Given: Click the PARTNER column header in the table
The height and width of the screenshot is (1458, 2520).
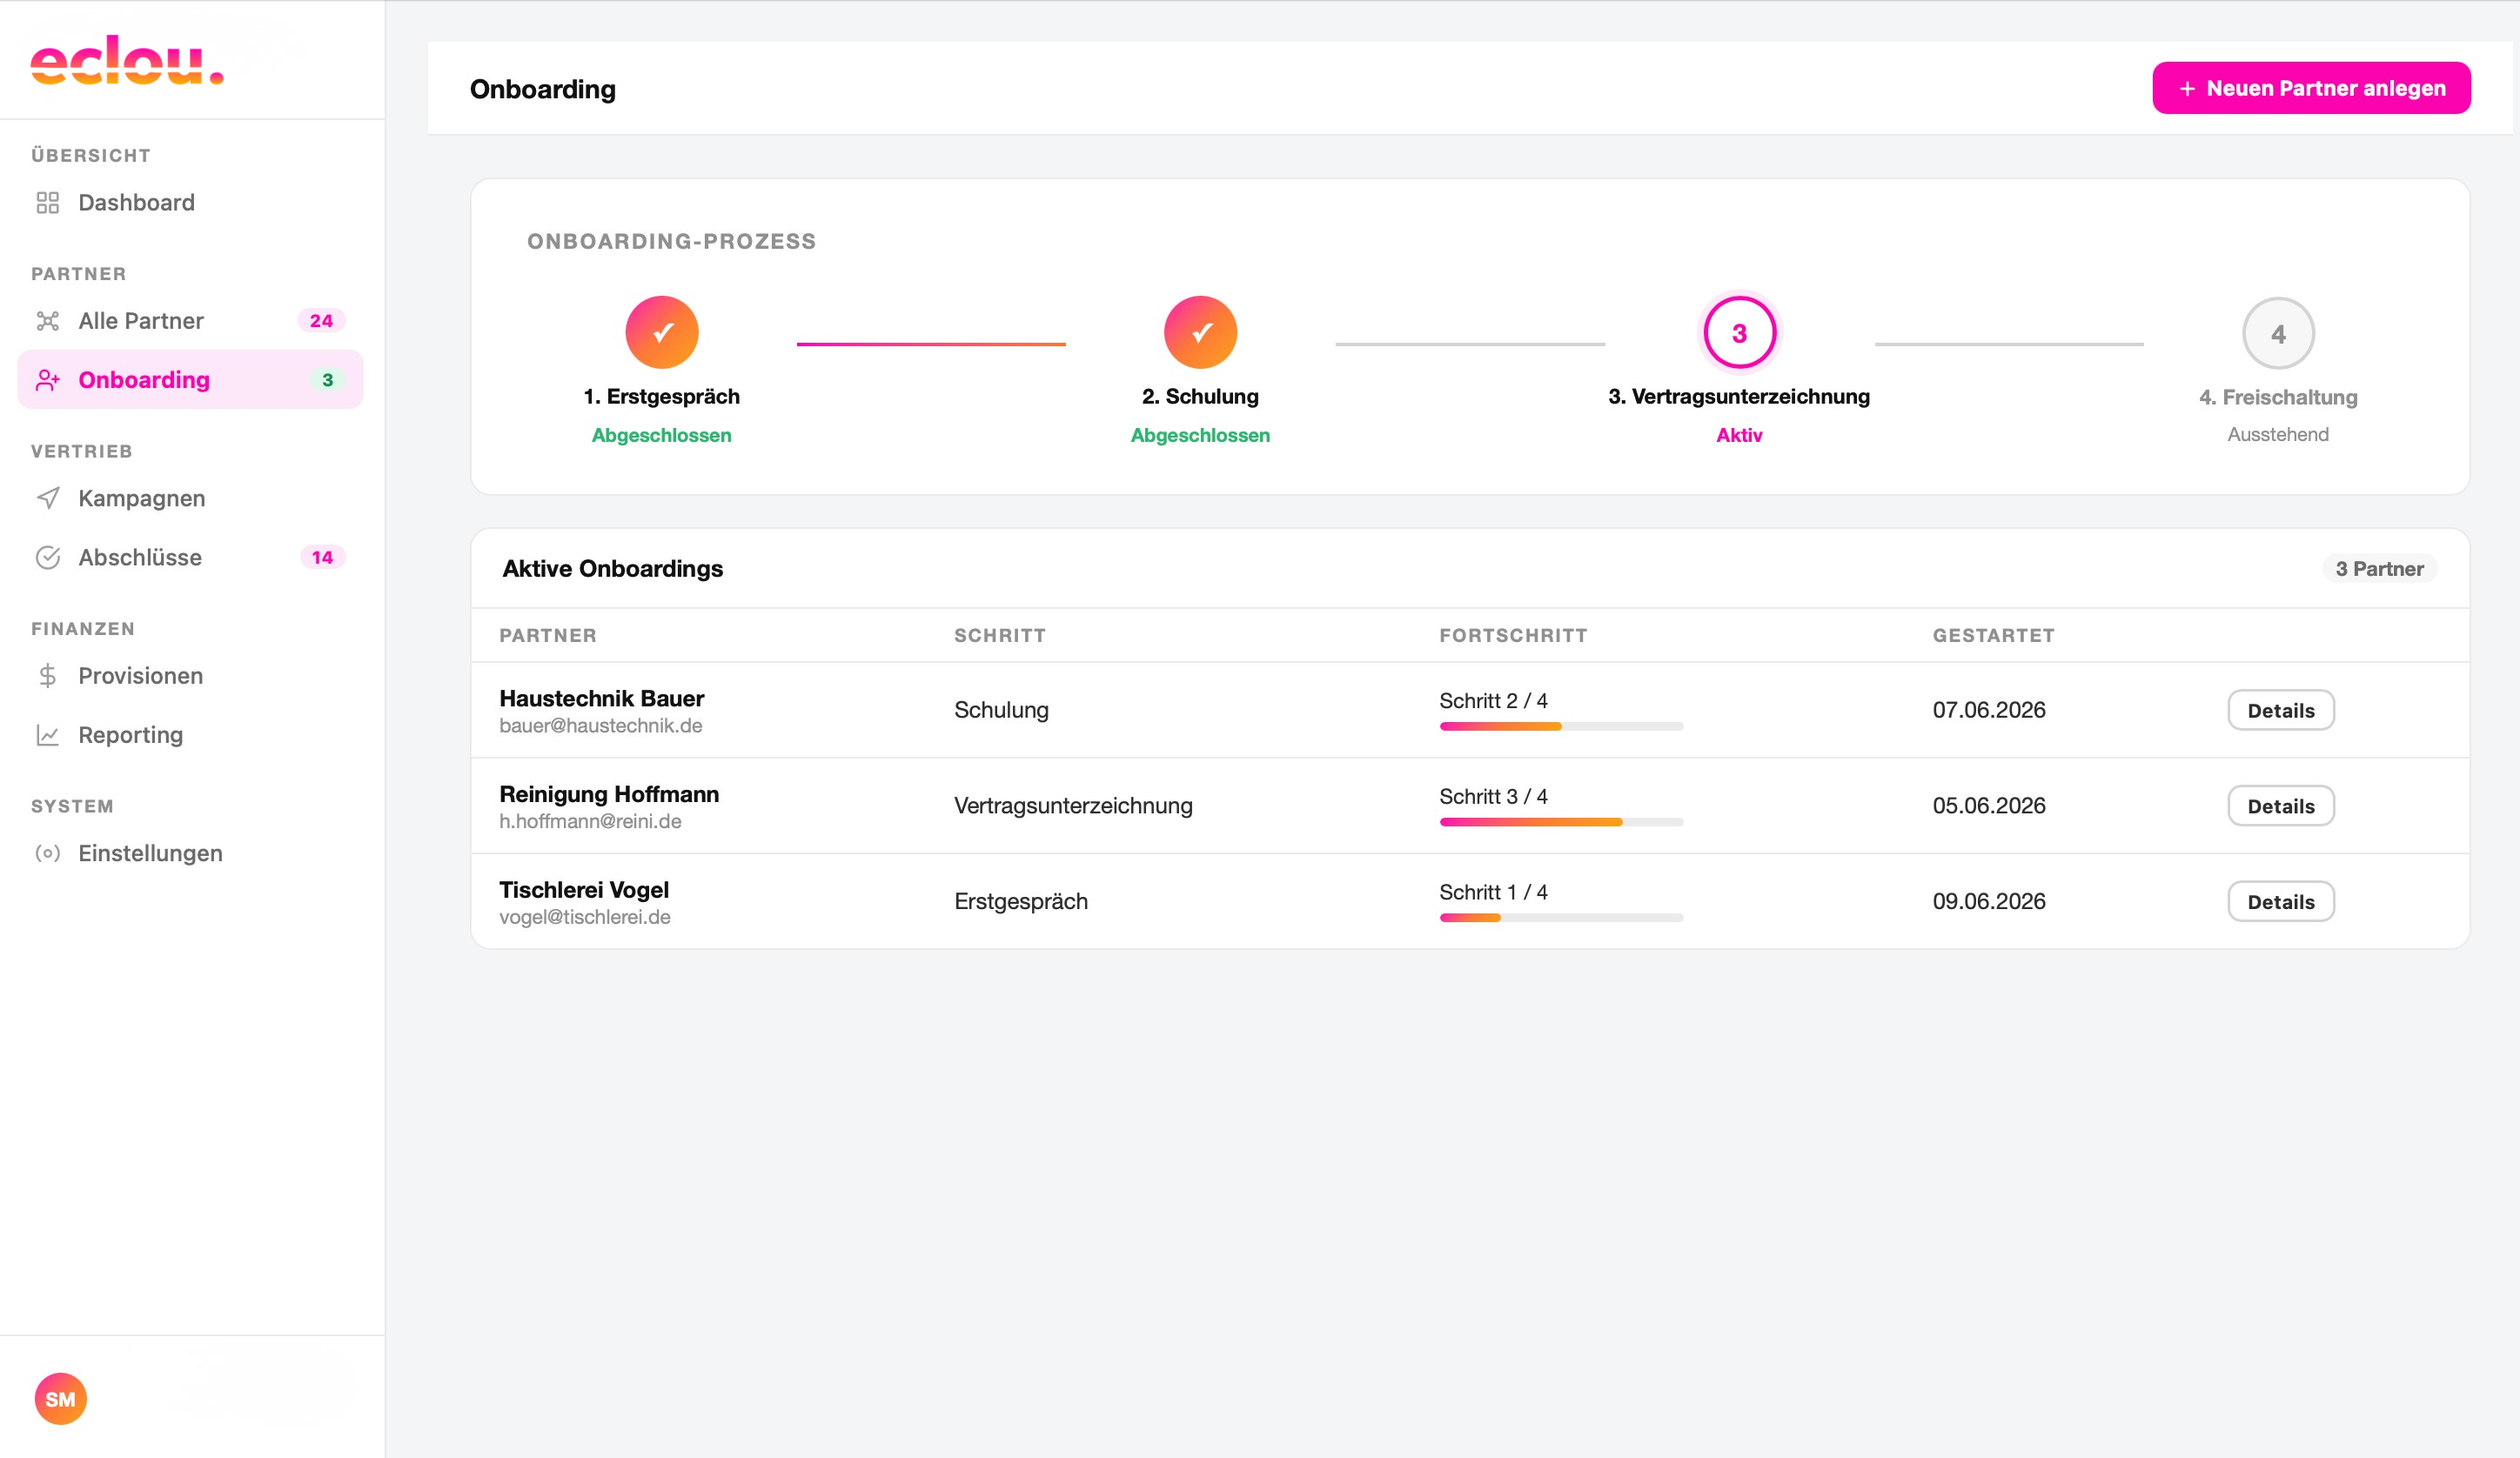Looking at the screenshot, I should 548,636.
